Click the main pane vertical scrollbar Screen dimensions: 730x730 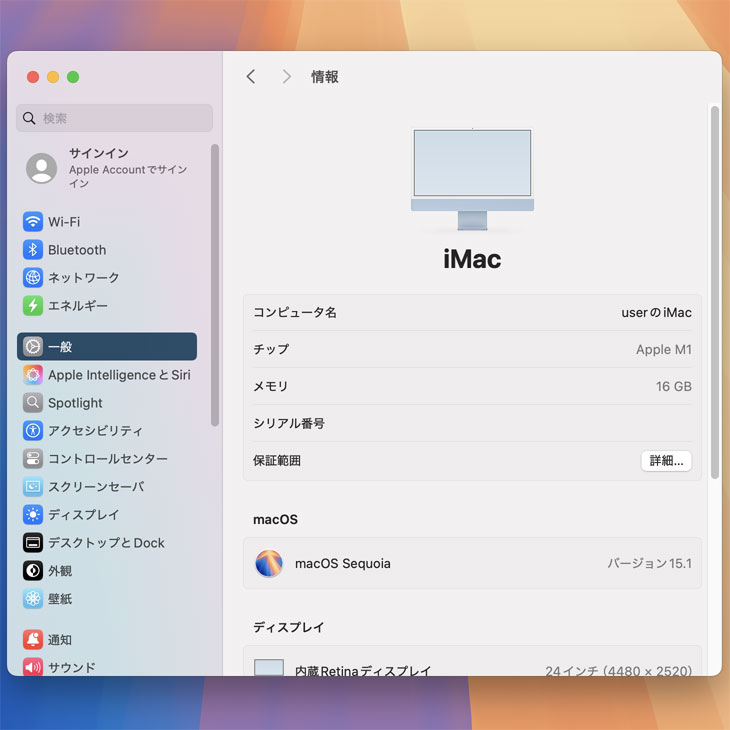pyautogui.click(x=715, y=292)
